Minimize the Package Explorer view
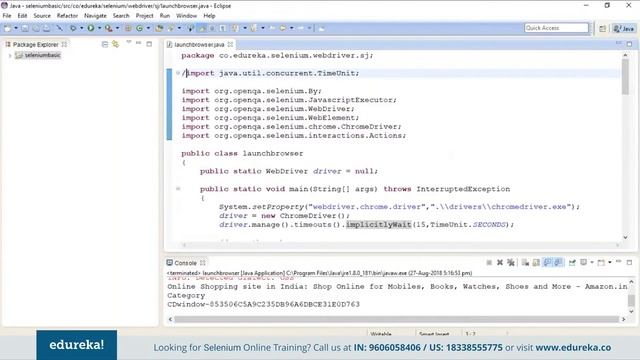 pos(139,43)
